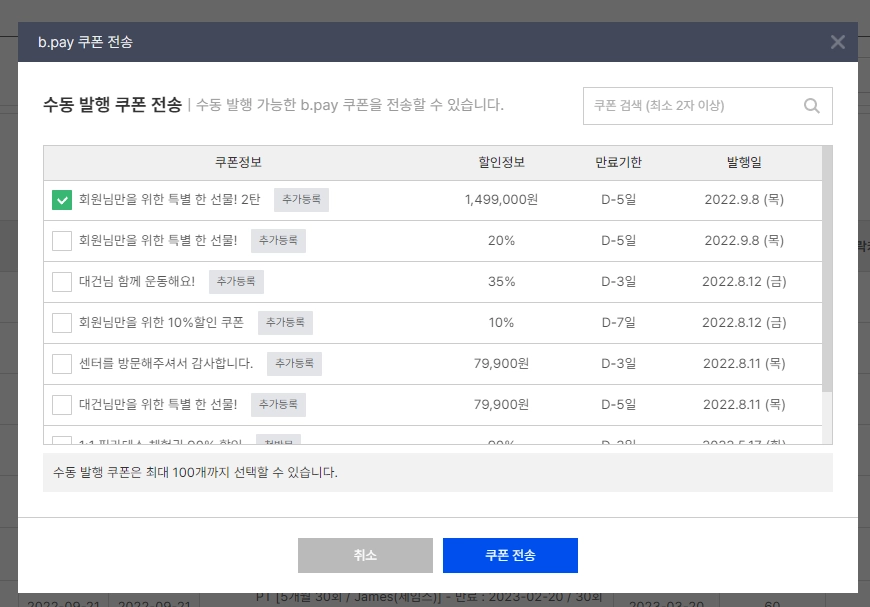
Task: Click the 쿠폰정보 column header
Action: (x=238, y=163)
